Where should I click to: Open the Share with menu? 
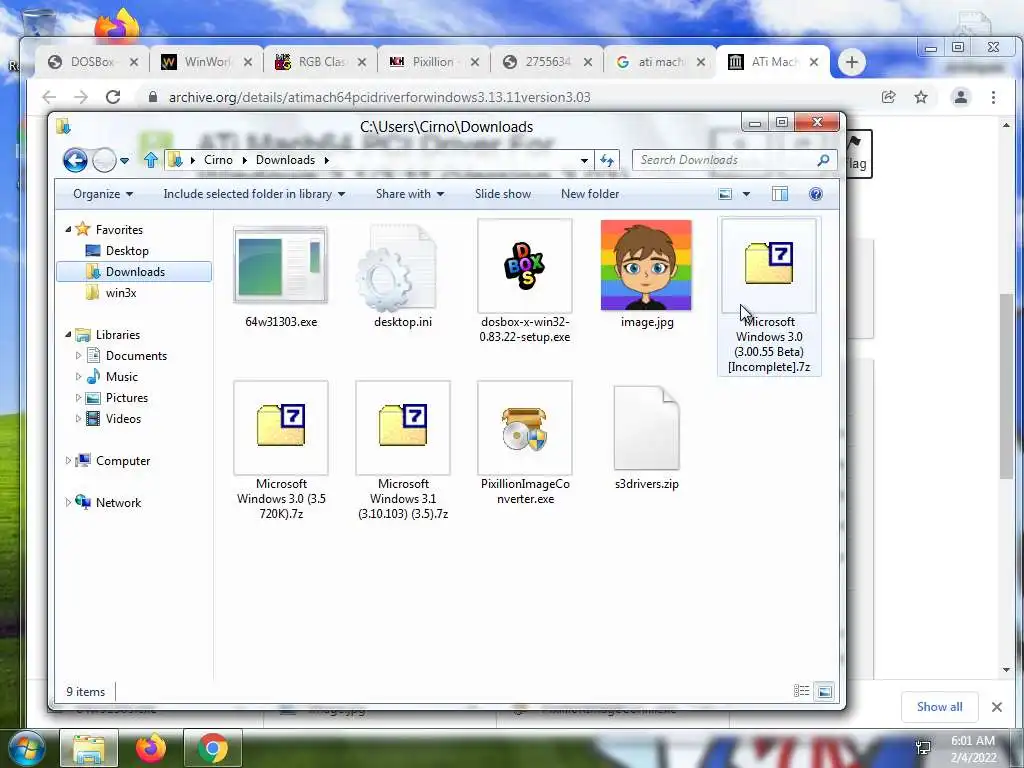(409, 194)
